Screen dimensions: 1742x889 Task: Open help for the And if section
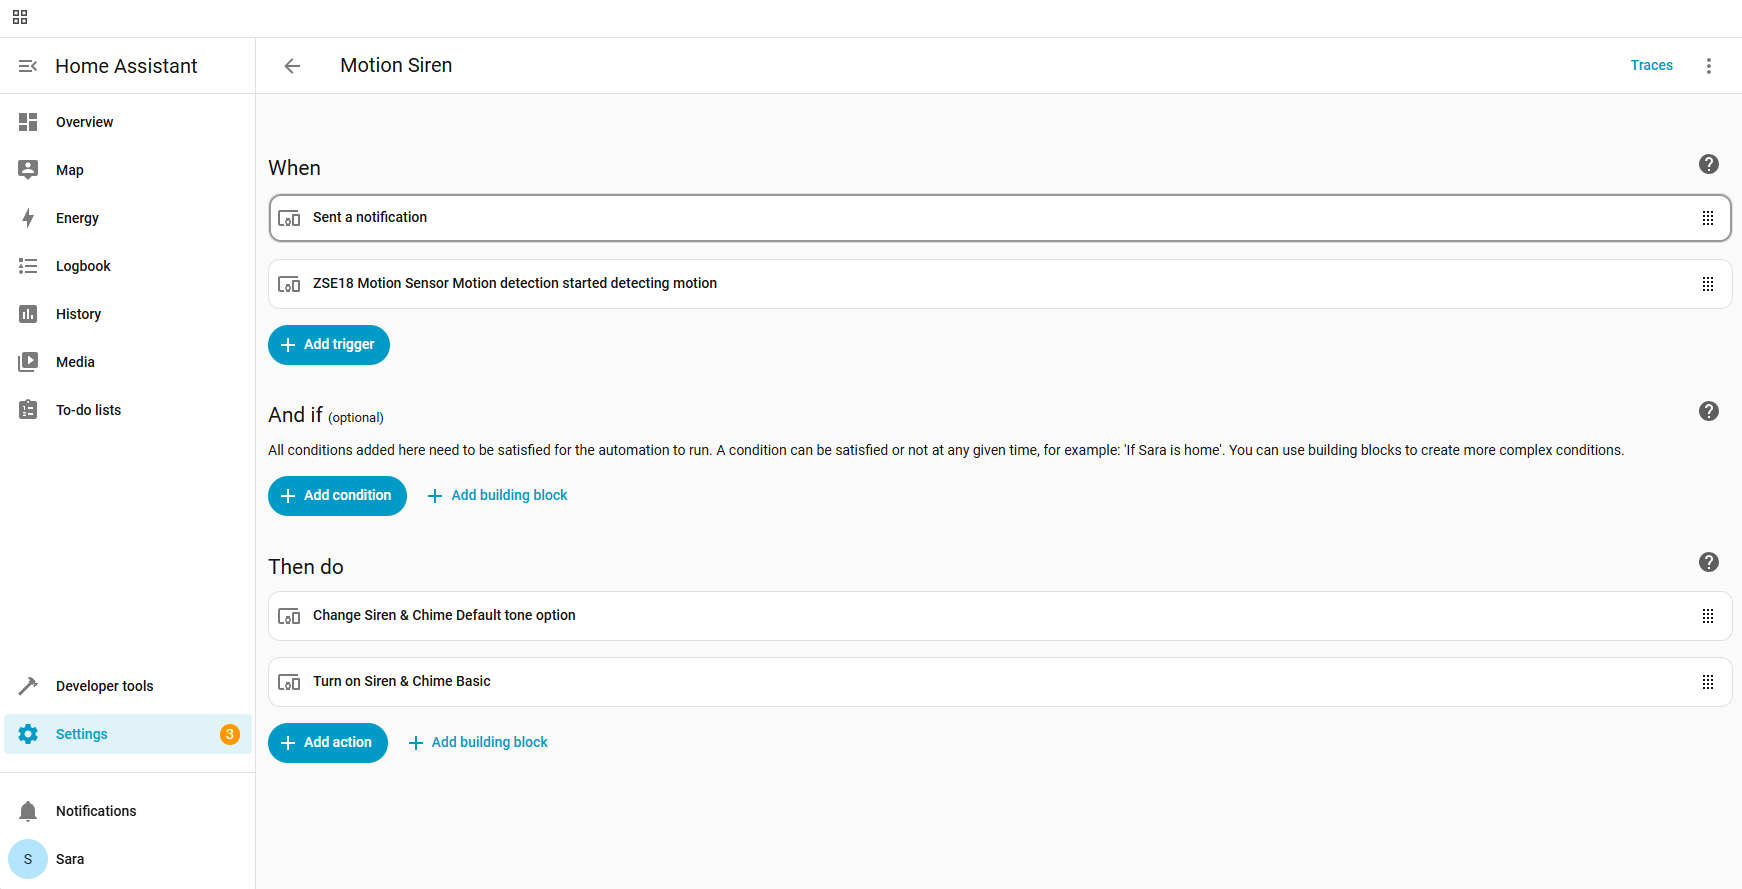(x=1709, y=411)
